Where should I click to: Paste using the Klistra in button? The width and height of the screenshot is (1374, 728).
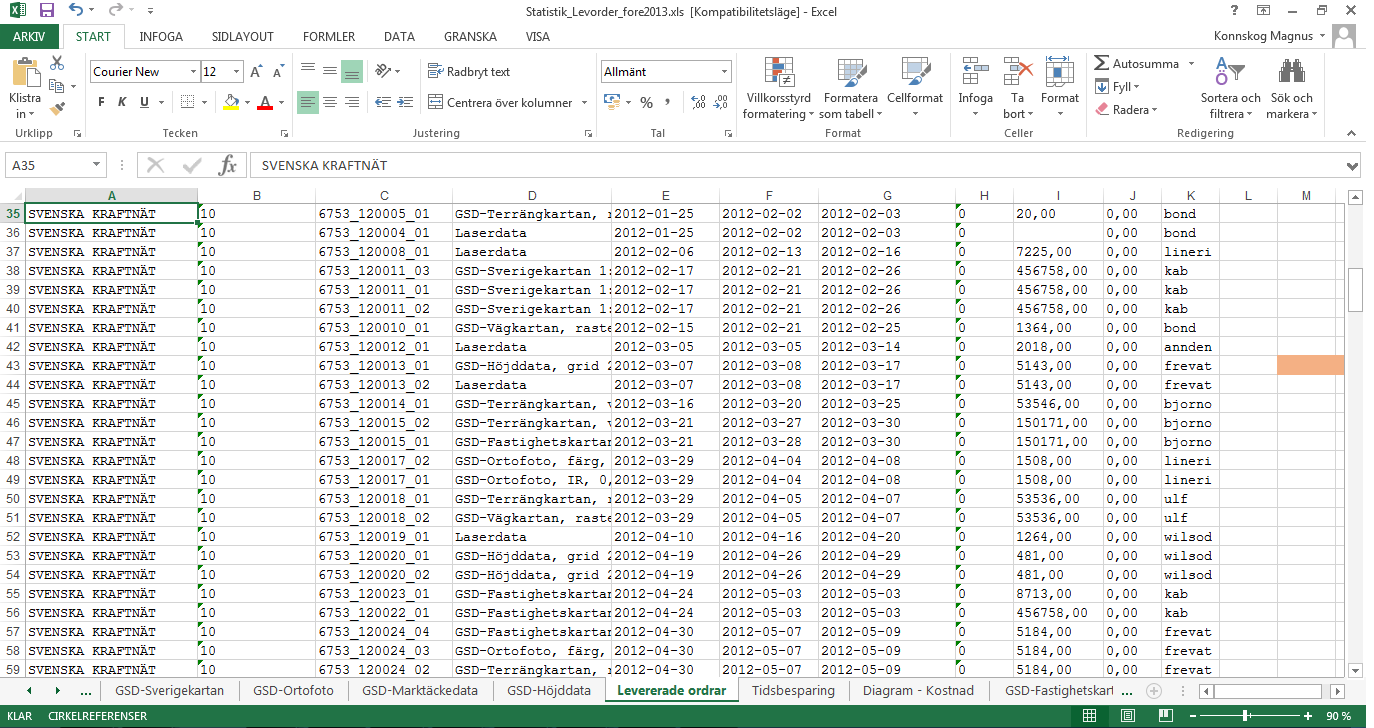25,88
